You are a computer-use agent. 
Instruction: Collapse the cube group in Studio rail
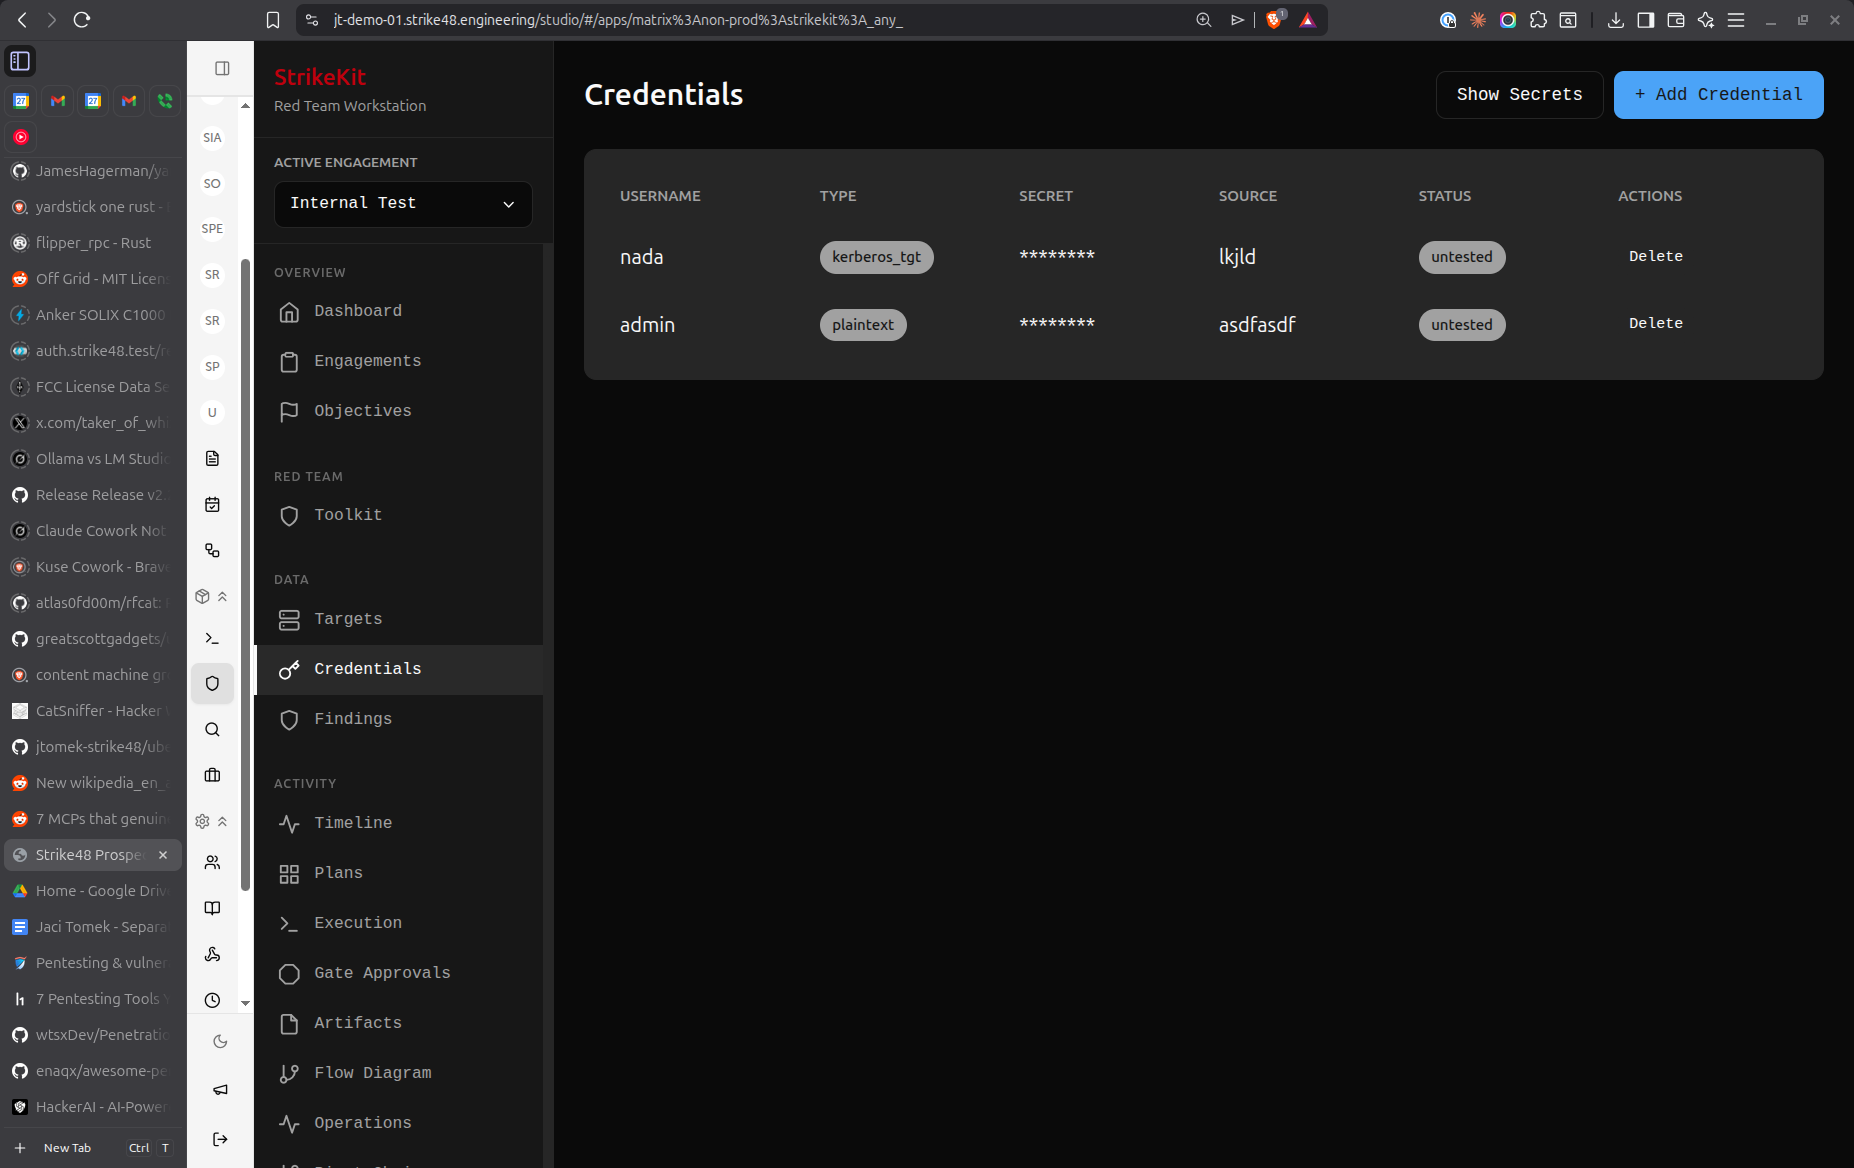point(212,596)
